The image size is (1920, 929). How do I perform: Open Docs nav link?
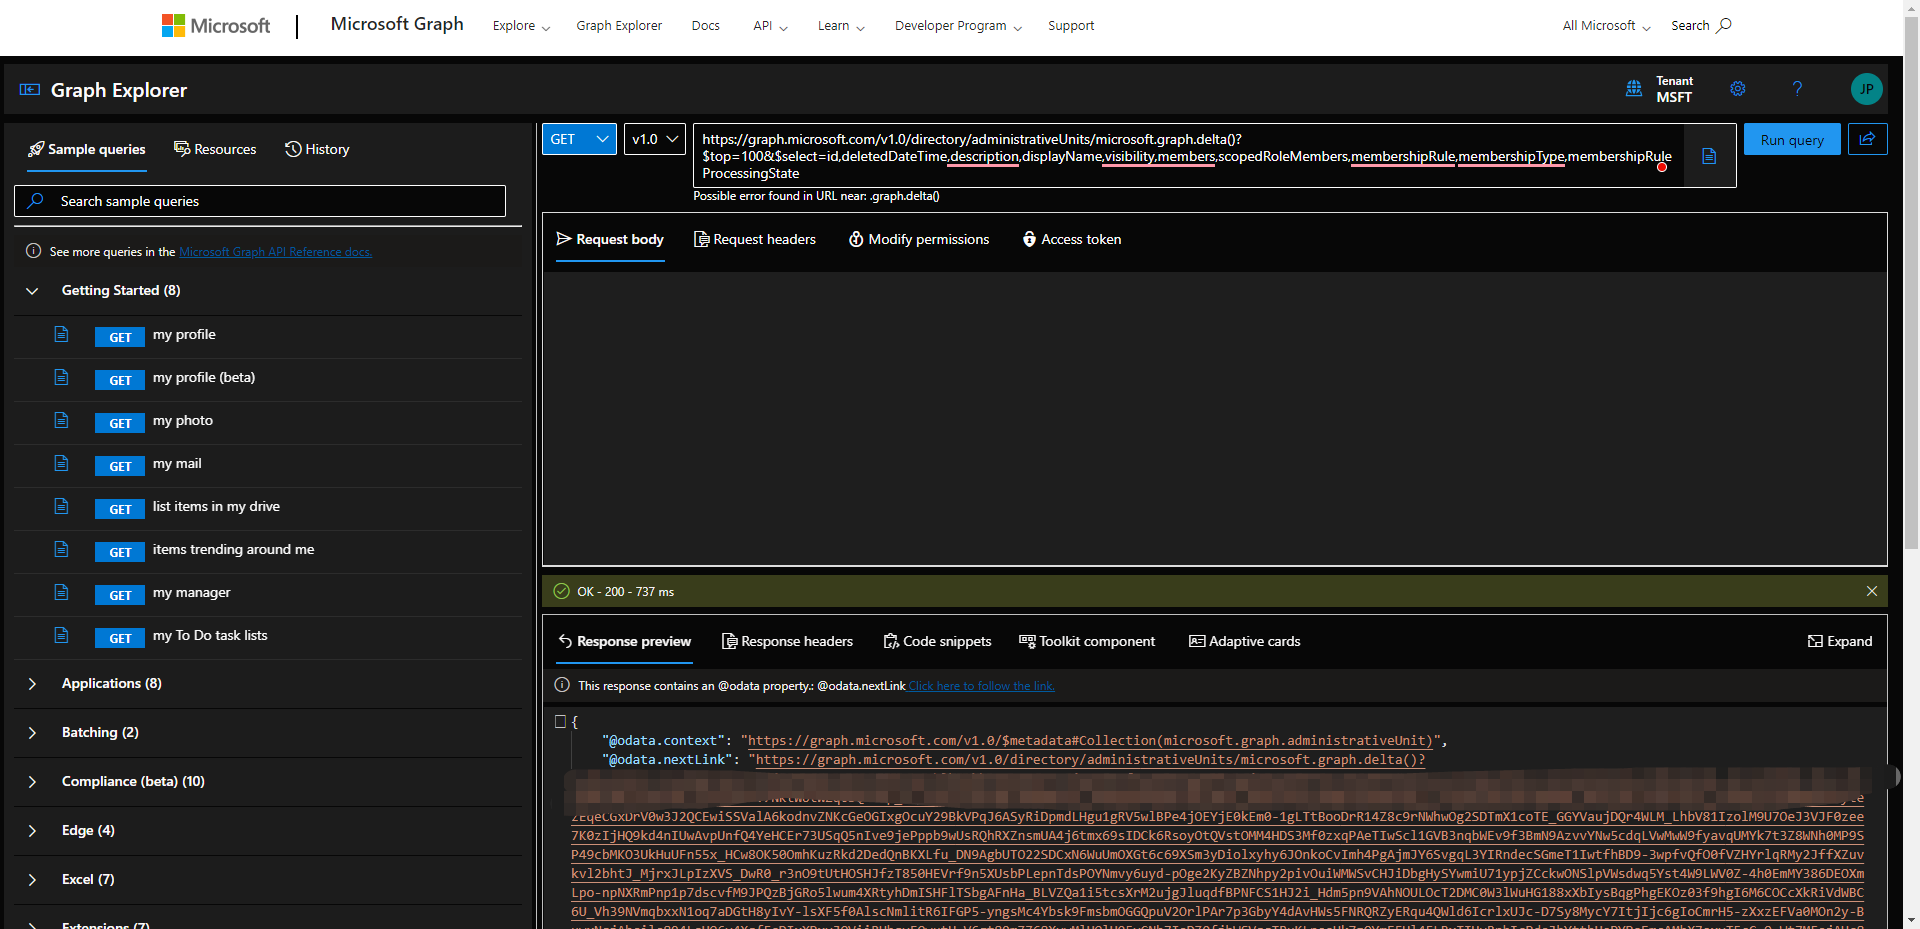click(x=705, y=26)
